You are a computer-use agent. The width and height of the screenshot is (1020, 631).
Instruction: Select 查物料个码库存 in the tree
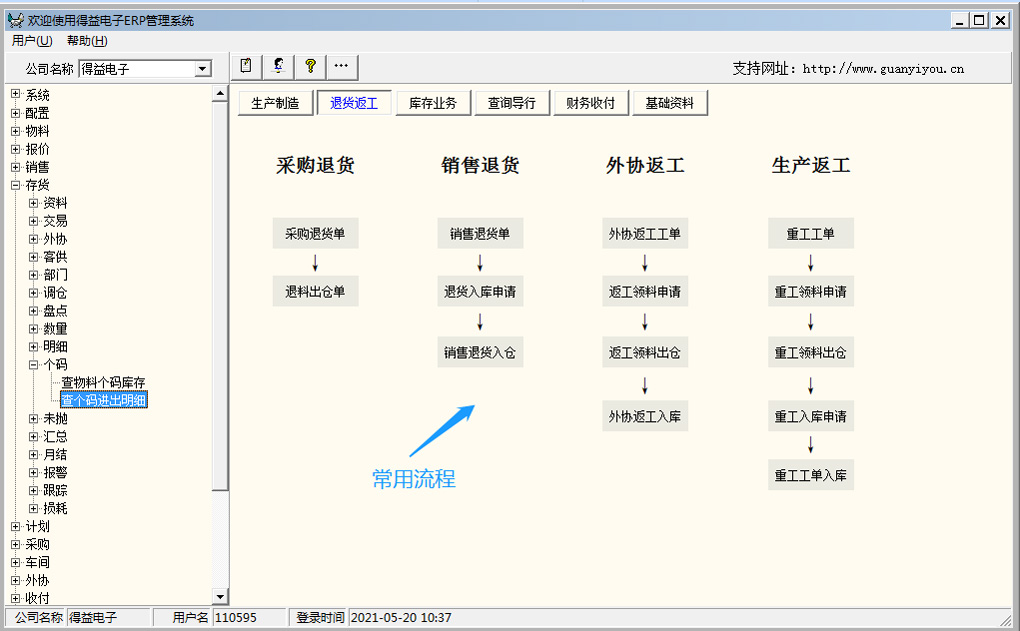click(x=103, y=383)
